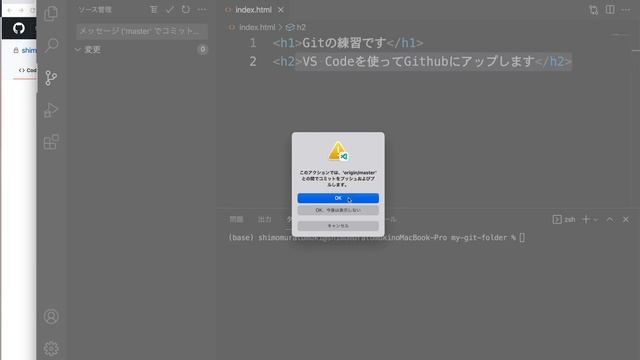Click the view-as-tree icon in source control header
This screenshot has height=360, width=640.
153,9
